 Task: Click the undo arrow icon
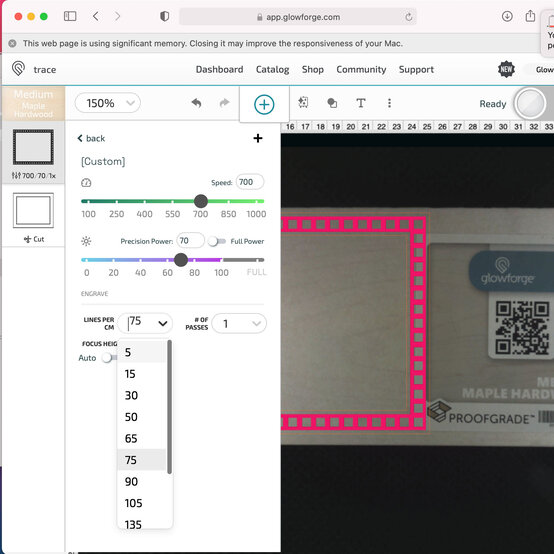[x=196, y=103]
